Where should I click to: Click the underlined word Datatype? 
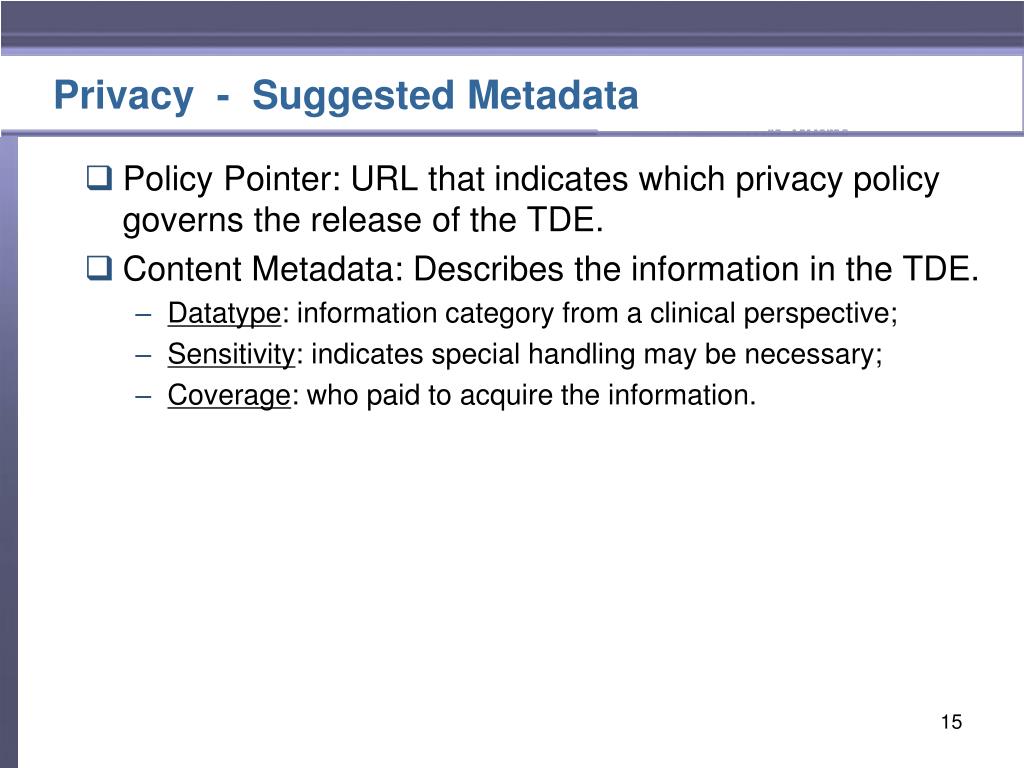[x=224, y=314]
